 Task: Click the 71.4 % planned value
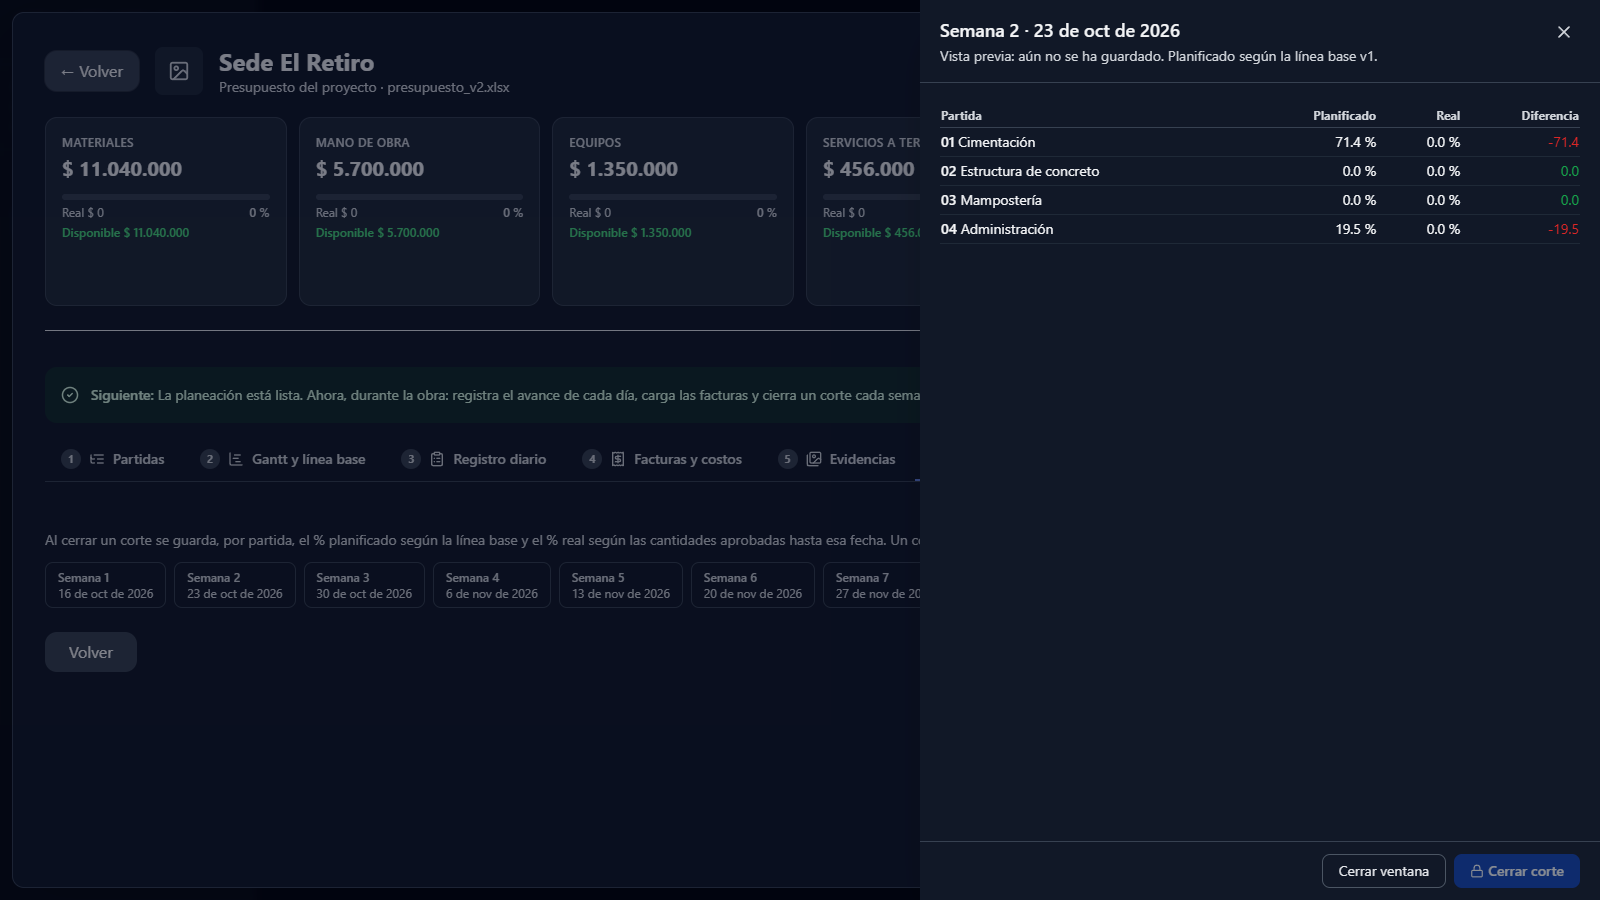pyautogui.click(x=1355, y=142)
